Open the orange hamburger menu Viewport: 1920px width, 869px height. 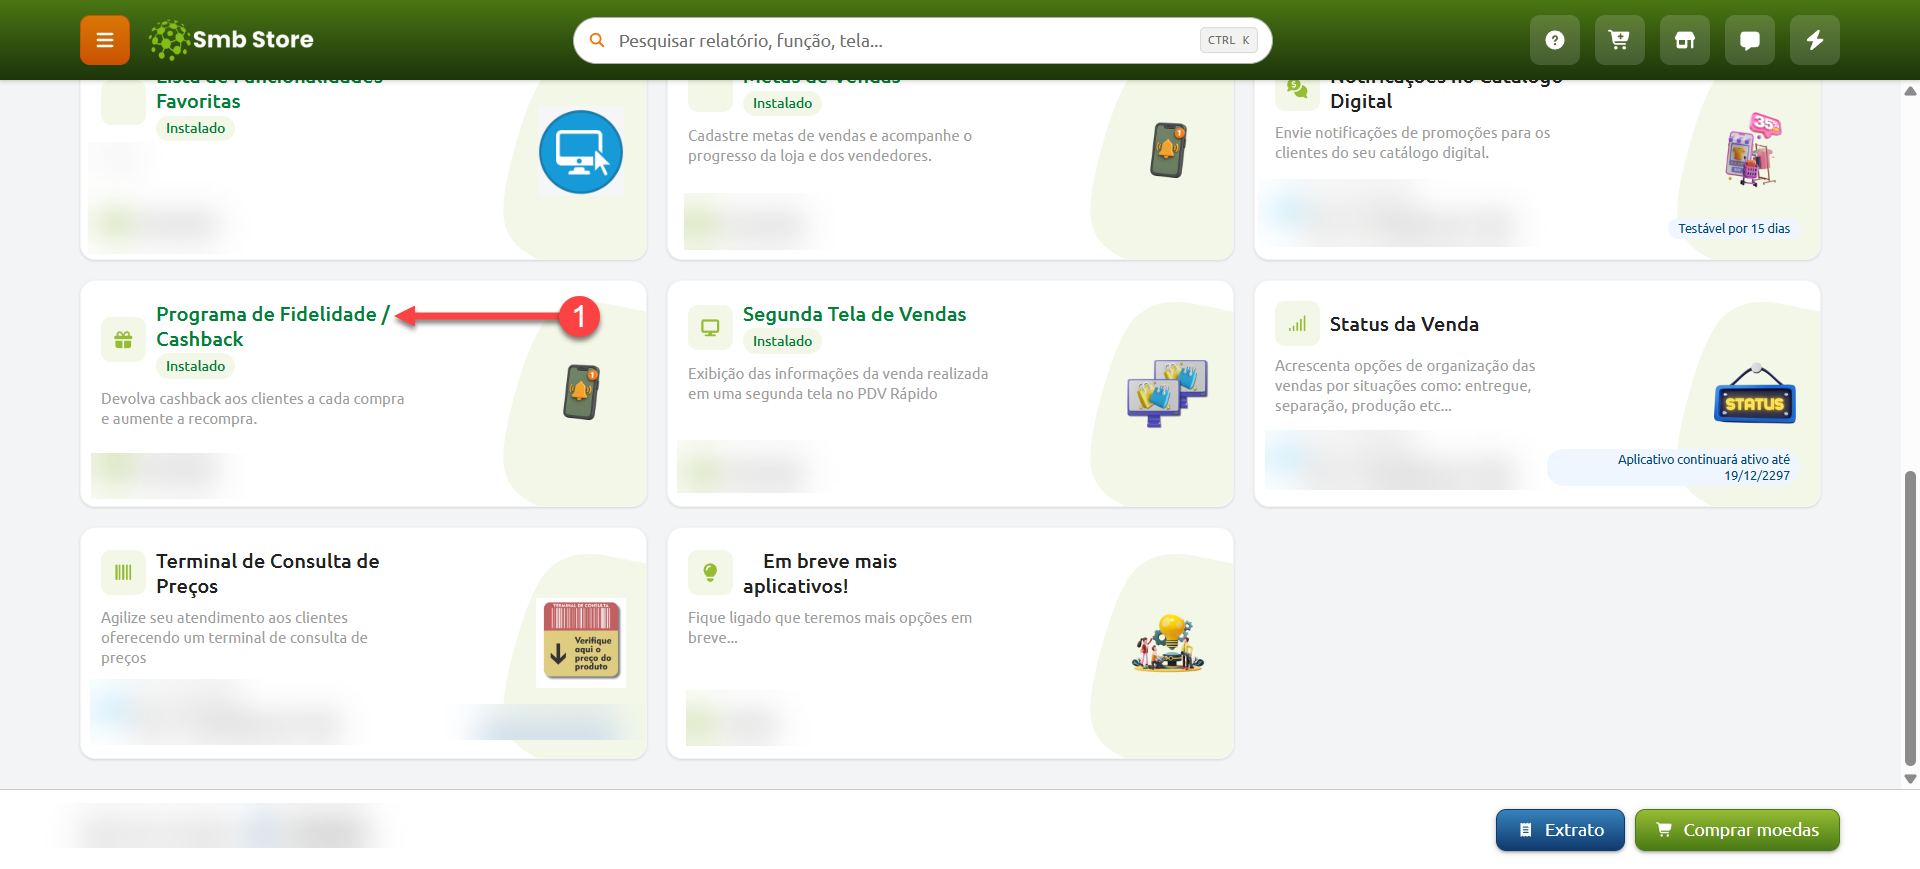coord(105,40)
